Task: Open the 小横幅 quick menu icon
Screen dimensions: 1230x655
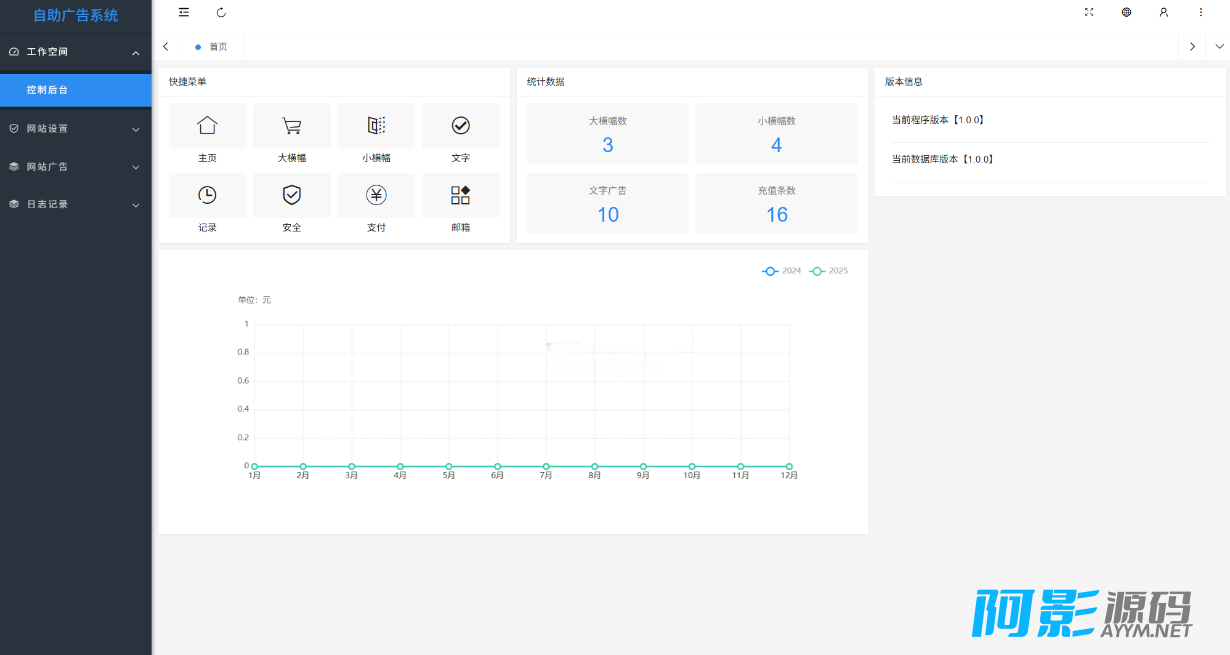Action: click(x=376, y=126)
